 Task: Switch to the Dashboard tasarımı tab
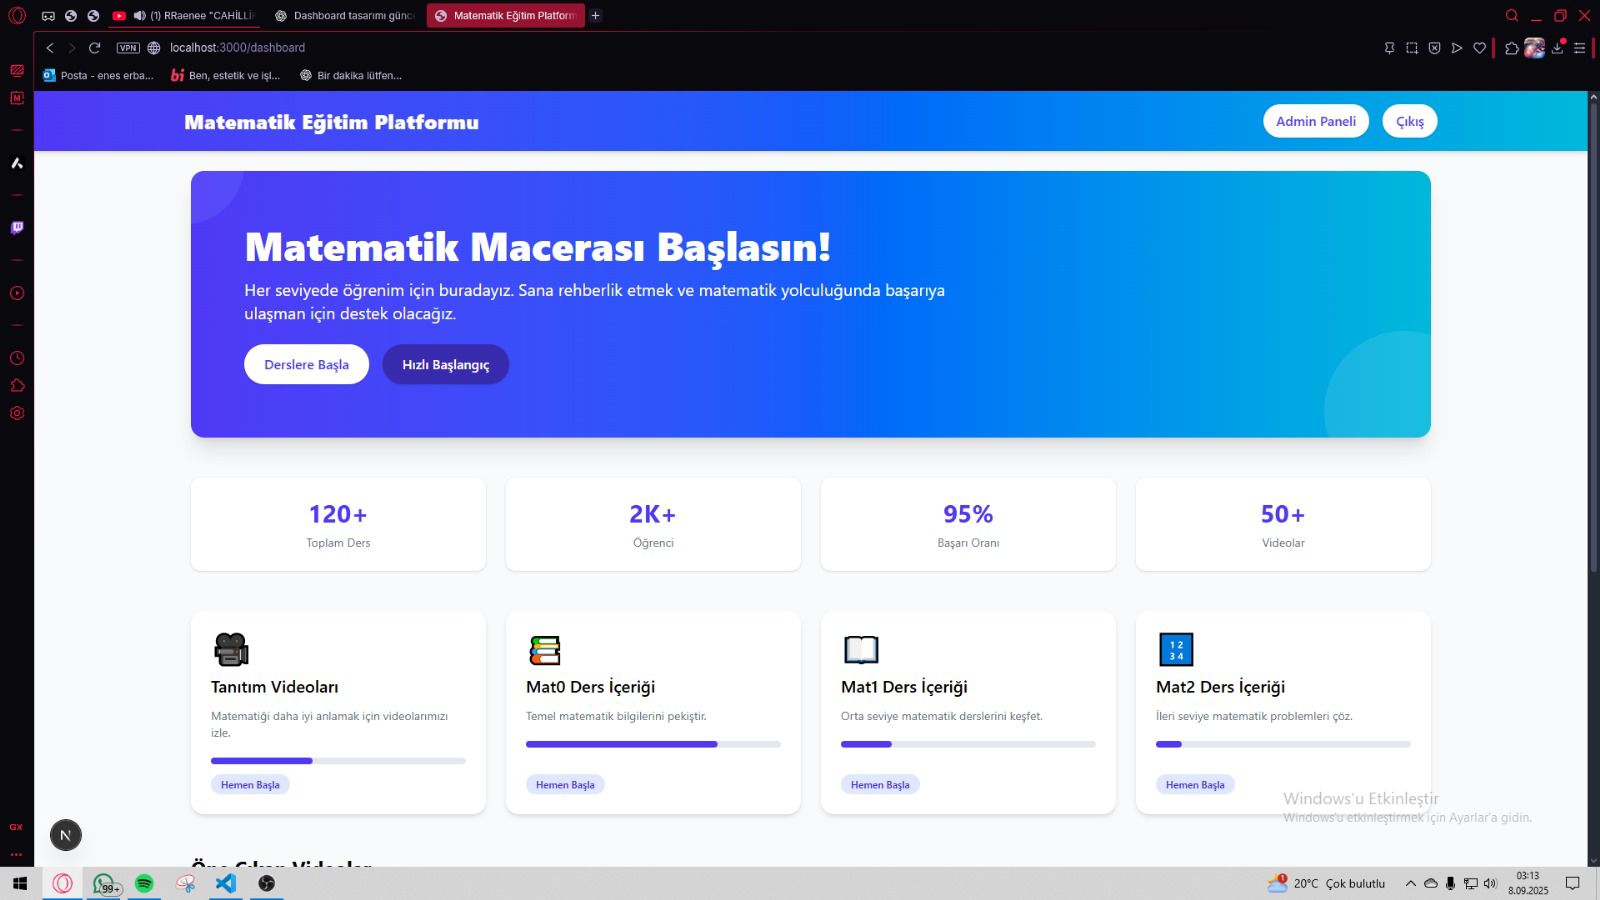pos(345,16)
